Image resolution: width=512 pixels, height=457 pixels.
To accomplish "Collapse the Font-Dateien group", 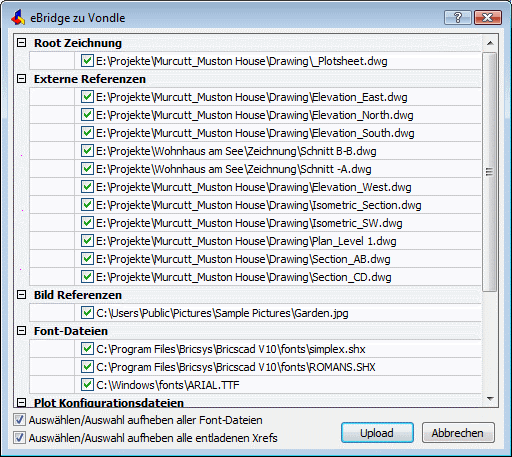I will (22, 331).
